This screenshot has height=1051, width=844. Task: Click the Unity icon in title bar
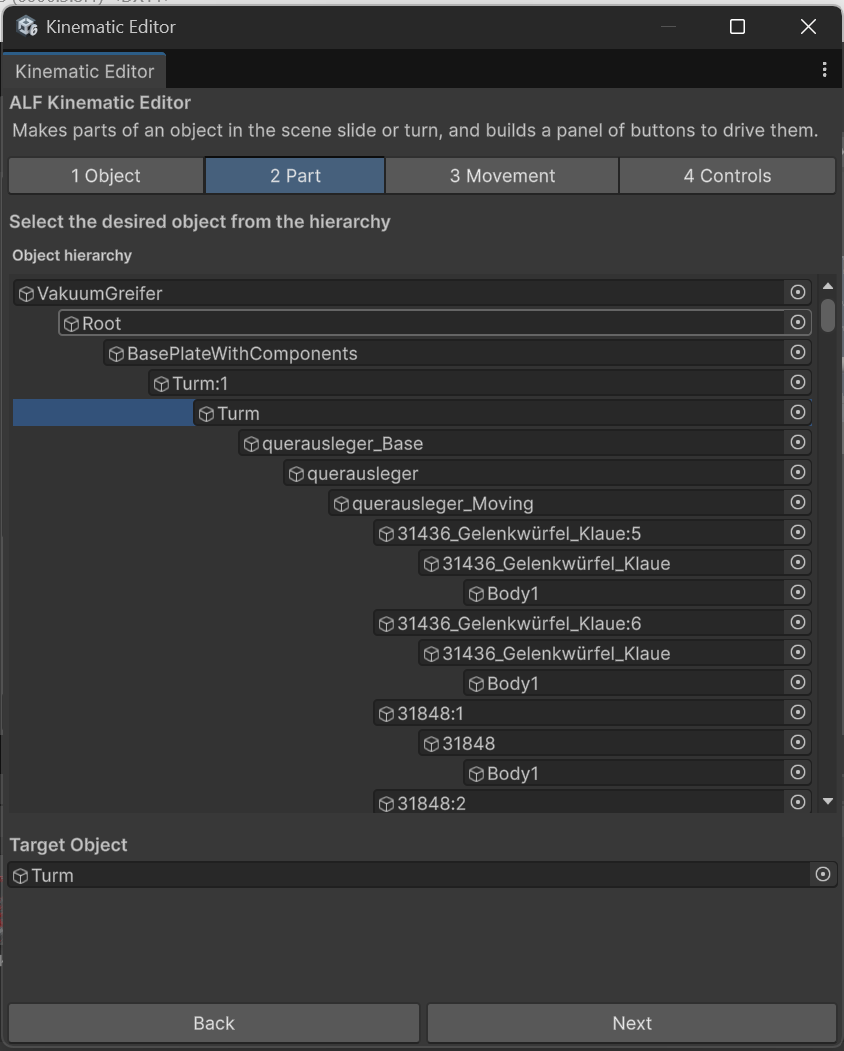click(27, 26)
